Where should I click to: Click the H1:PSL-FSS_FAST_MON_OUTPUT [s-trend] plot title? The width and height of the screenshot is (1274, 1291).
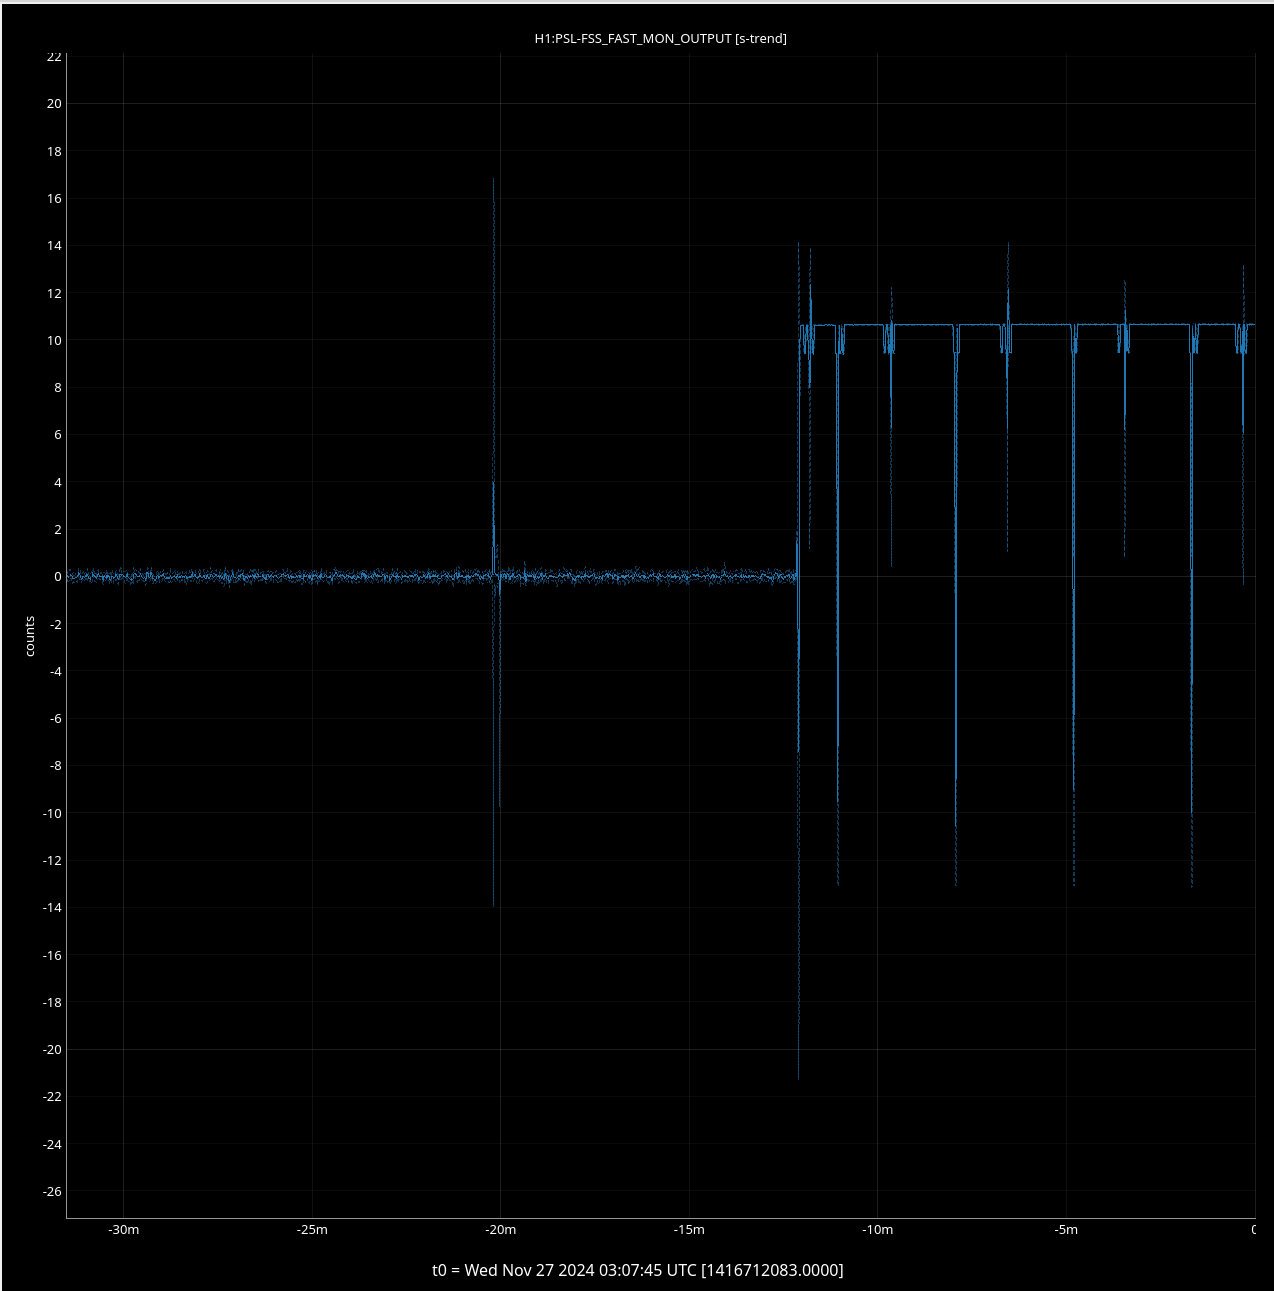[660, 38]
